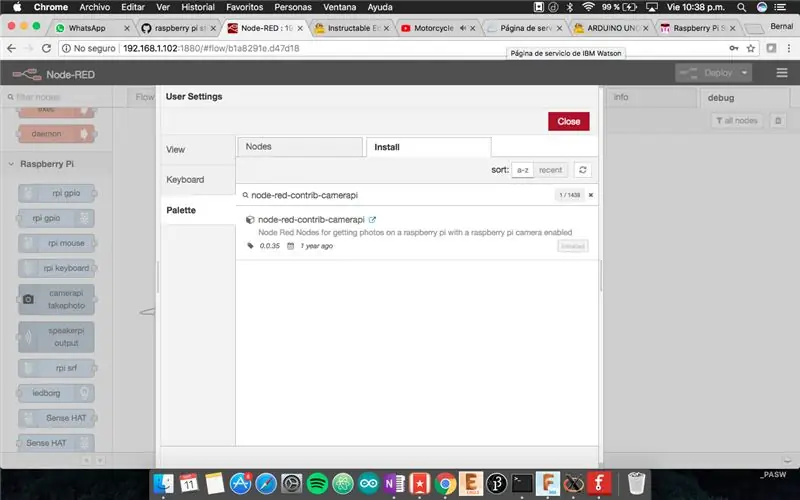Open the Keyboard settings section

198,180
